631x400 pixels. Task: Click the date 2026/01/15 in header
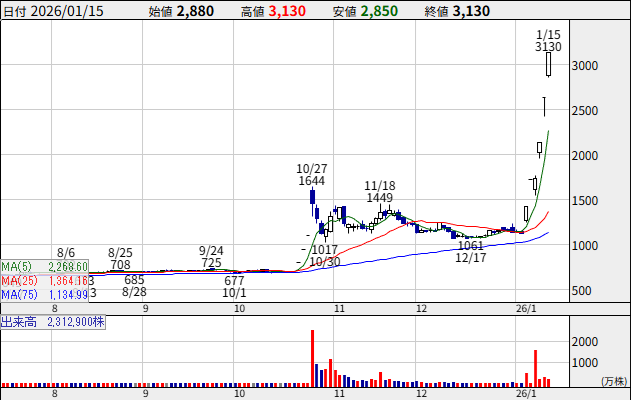67,11
